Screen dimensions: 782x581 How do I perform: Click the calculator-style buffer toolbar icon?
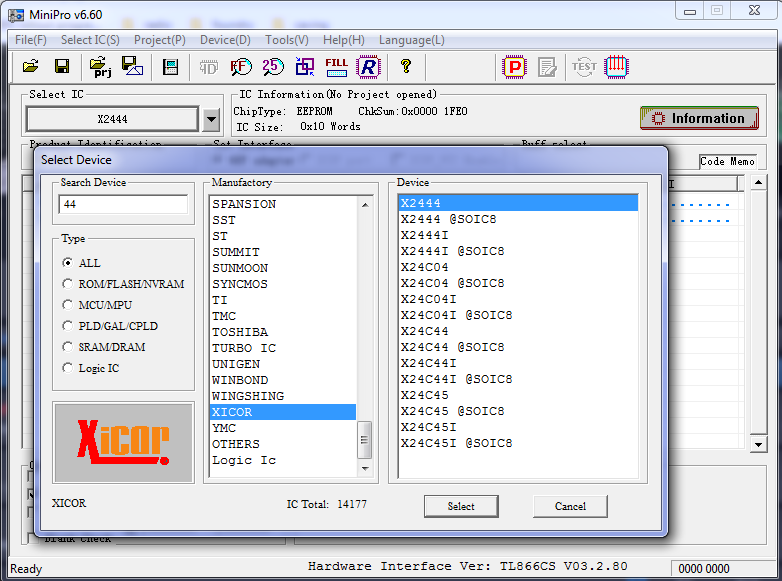[171, 66]
